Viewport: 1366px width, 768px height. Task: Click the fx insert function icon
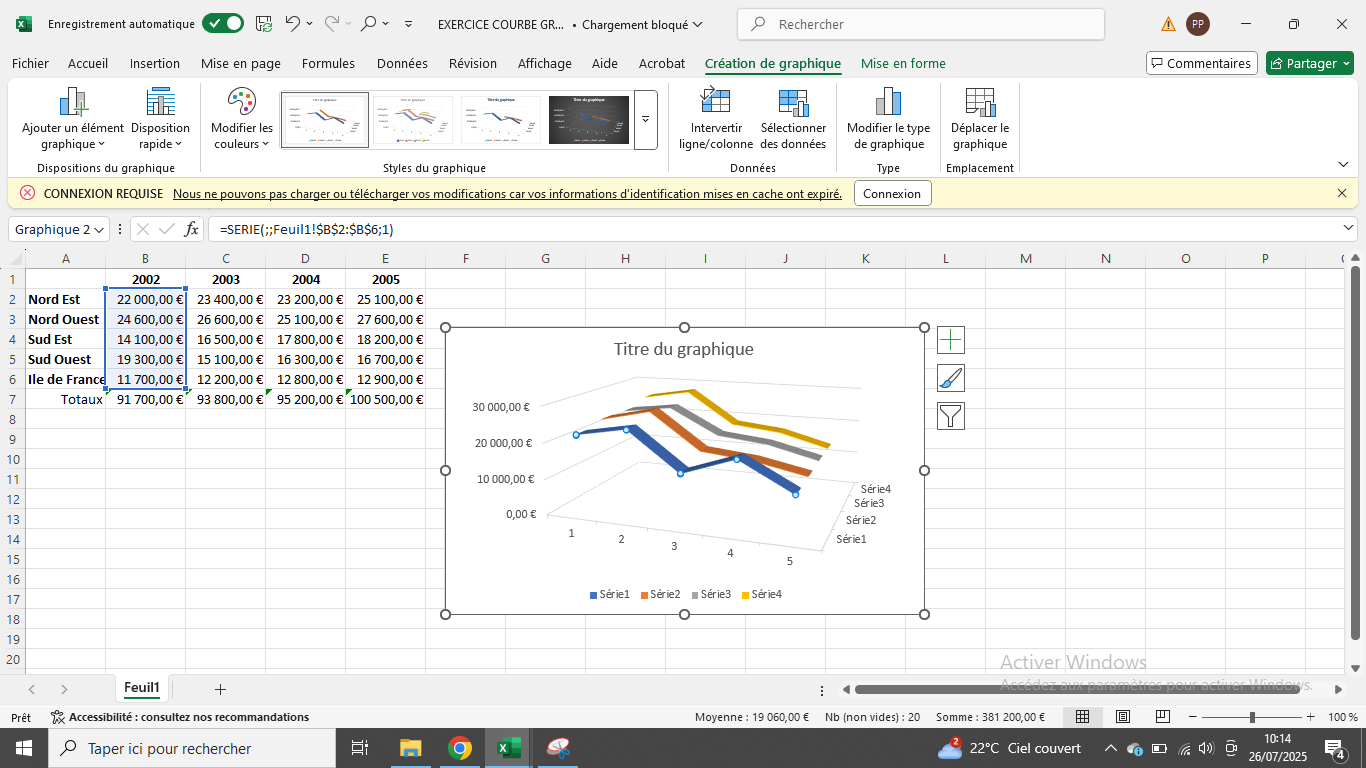pos(192,229)
